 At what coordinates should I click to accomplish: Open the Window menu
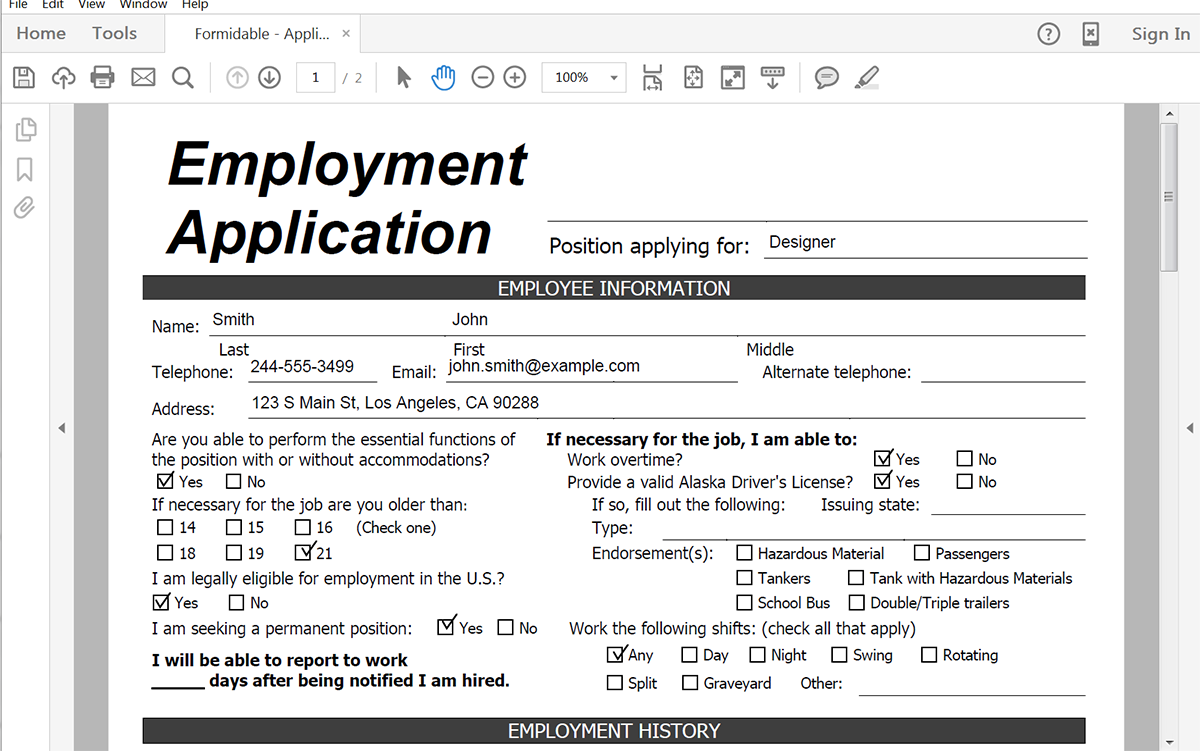tap(143, 5)
